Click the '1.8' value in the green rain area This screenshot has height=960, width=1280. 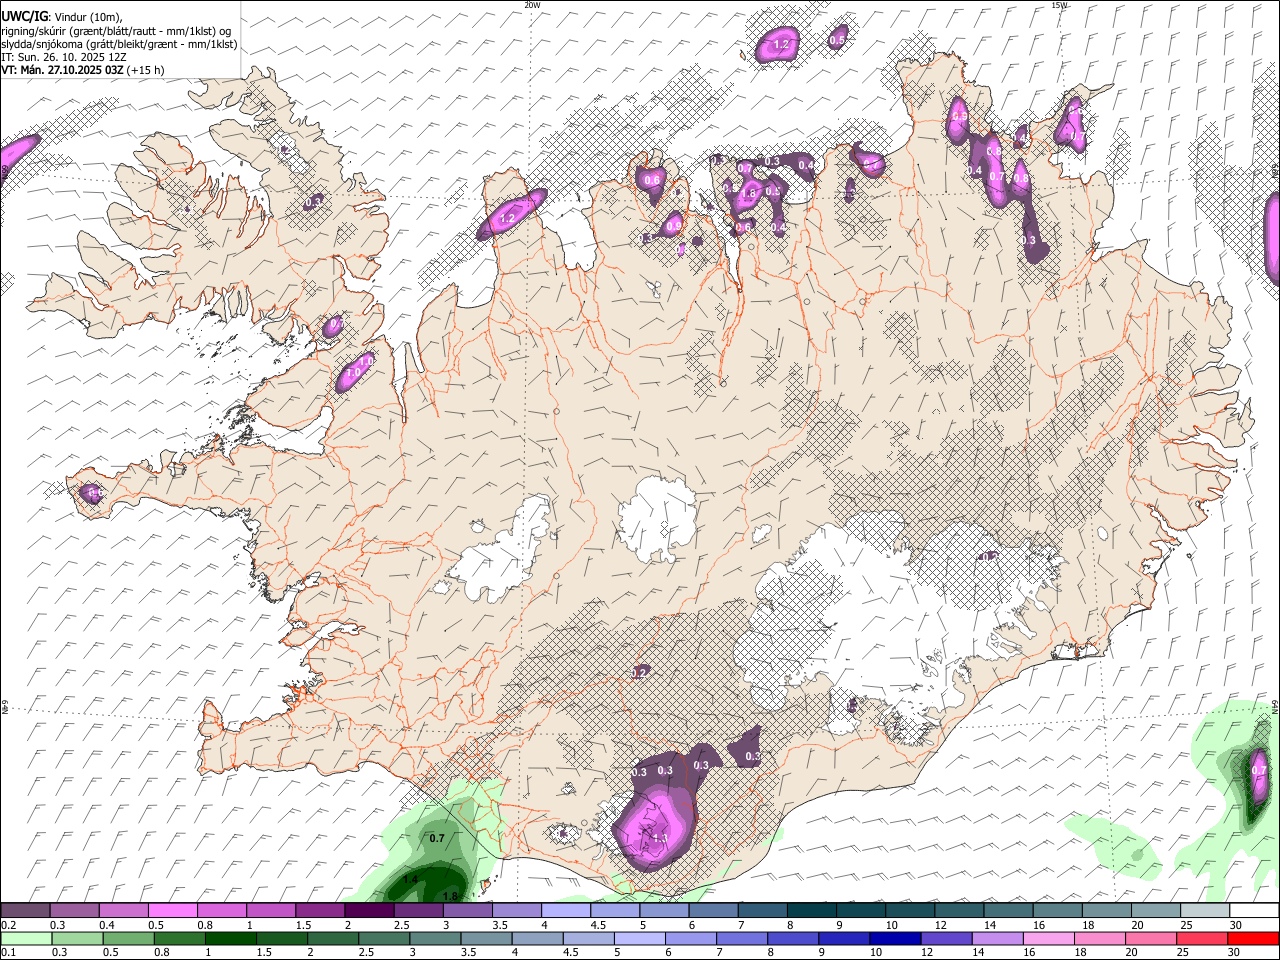pos(449,896)
